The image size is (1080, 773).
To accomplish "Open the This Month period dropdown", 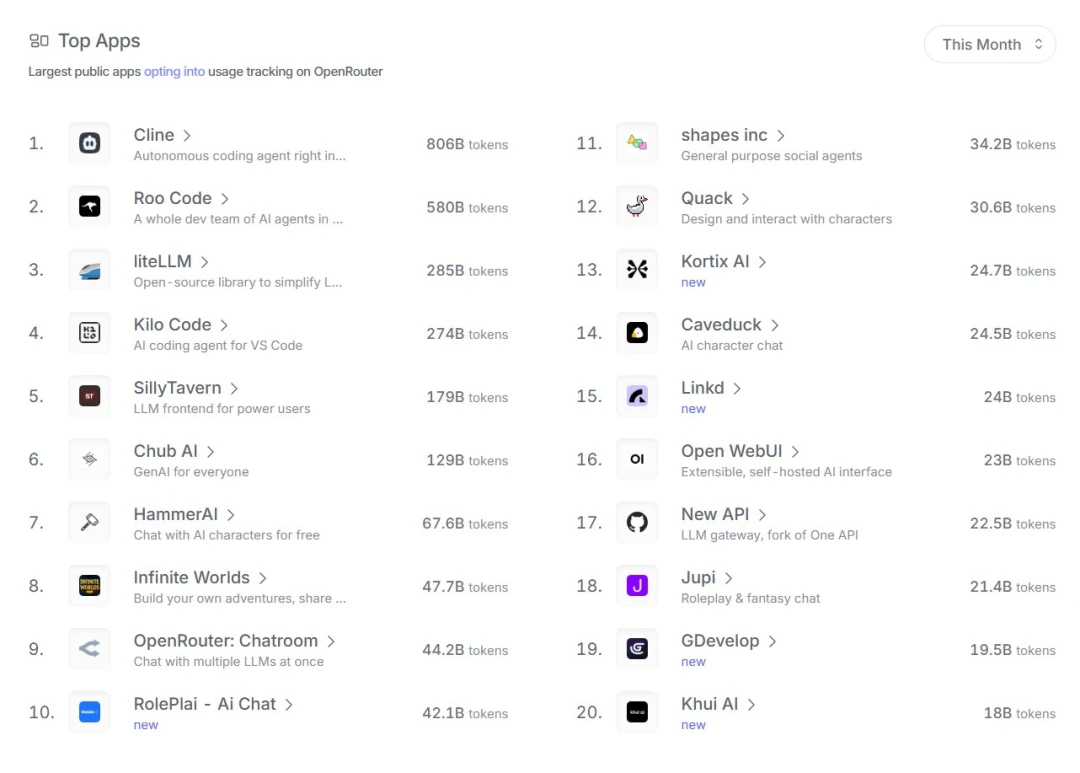I will coord(989,44).
